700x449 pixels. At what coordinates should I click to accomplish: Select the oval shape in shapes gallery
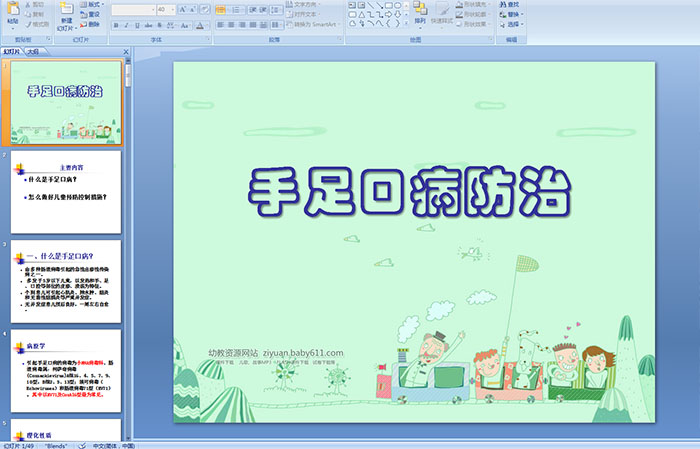(x=398, y=5)
